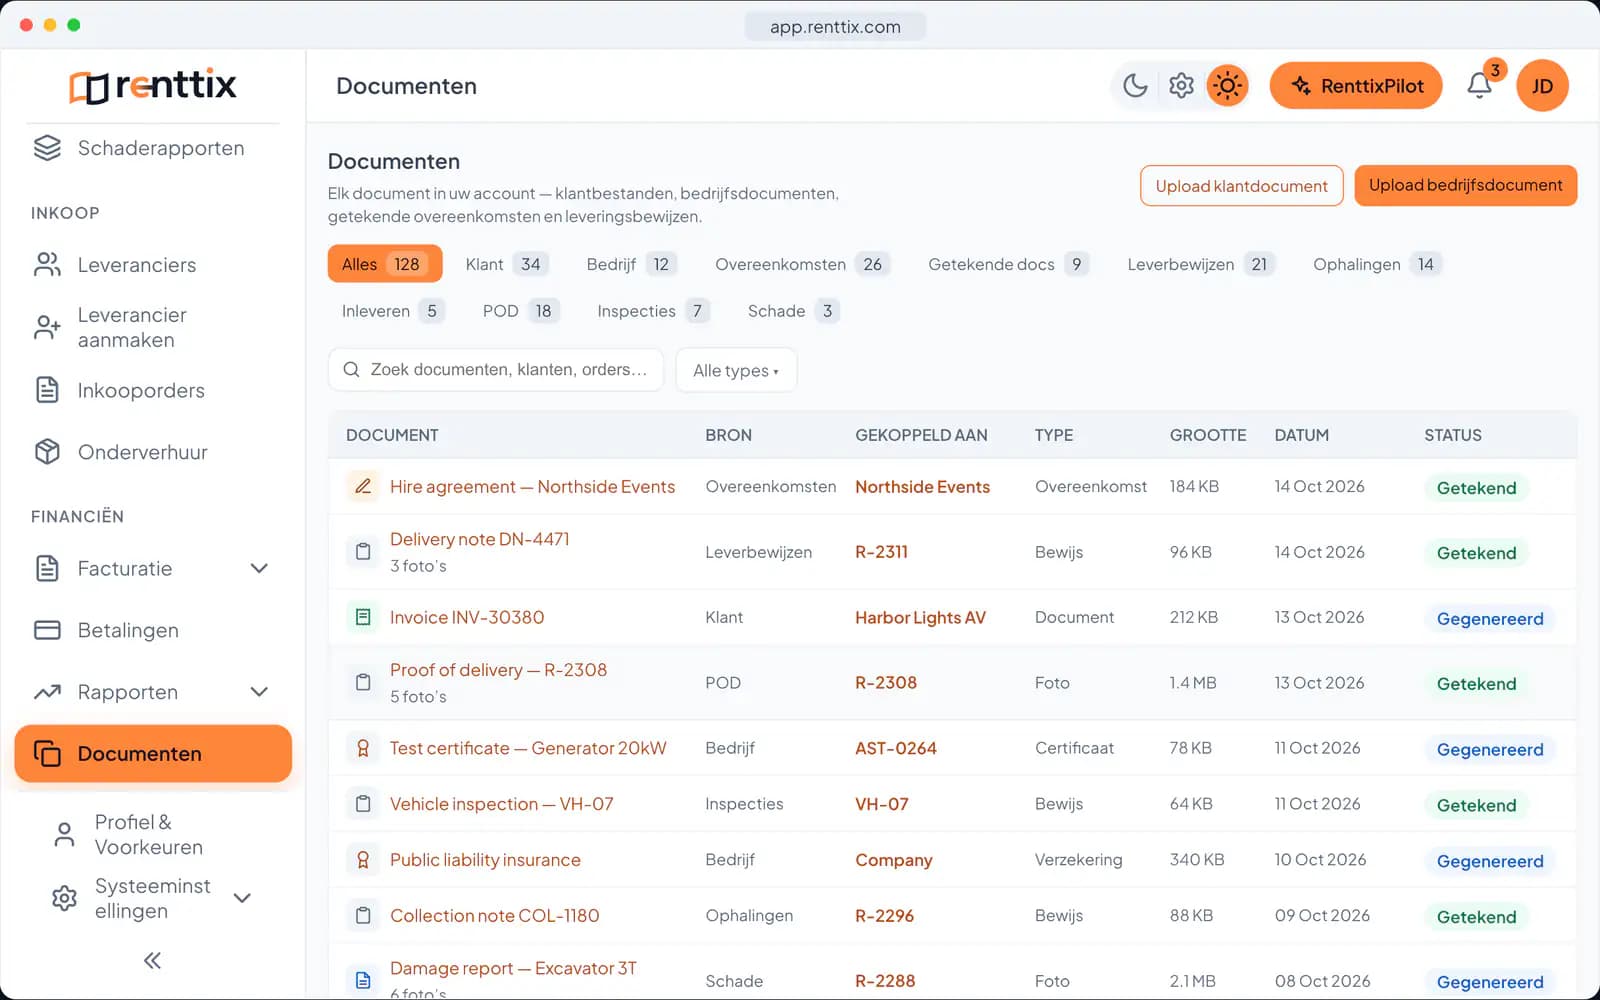Screen dimensions: 1600x1000
Task: Select the POD 18 filter tab
Action: [520, 311]
